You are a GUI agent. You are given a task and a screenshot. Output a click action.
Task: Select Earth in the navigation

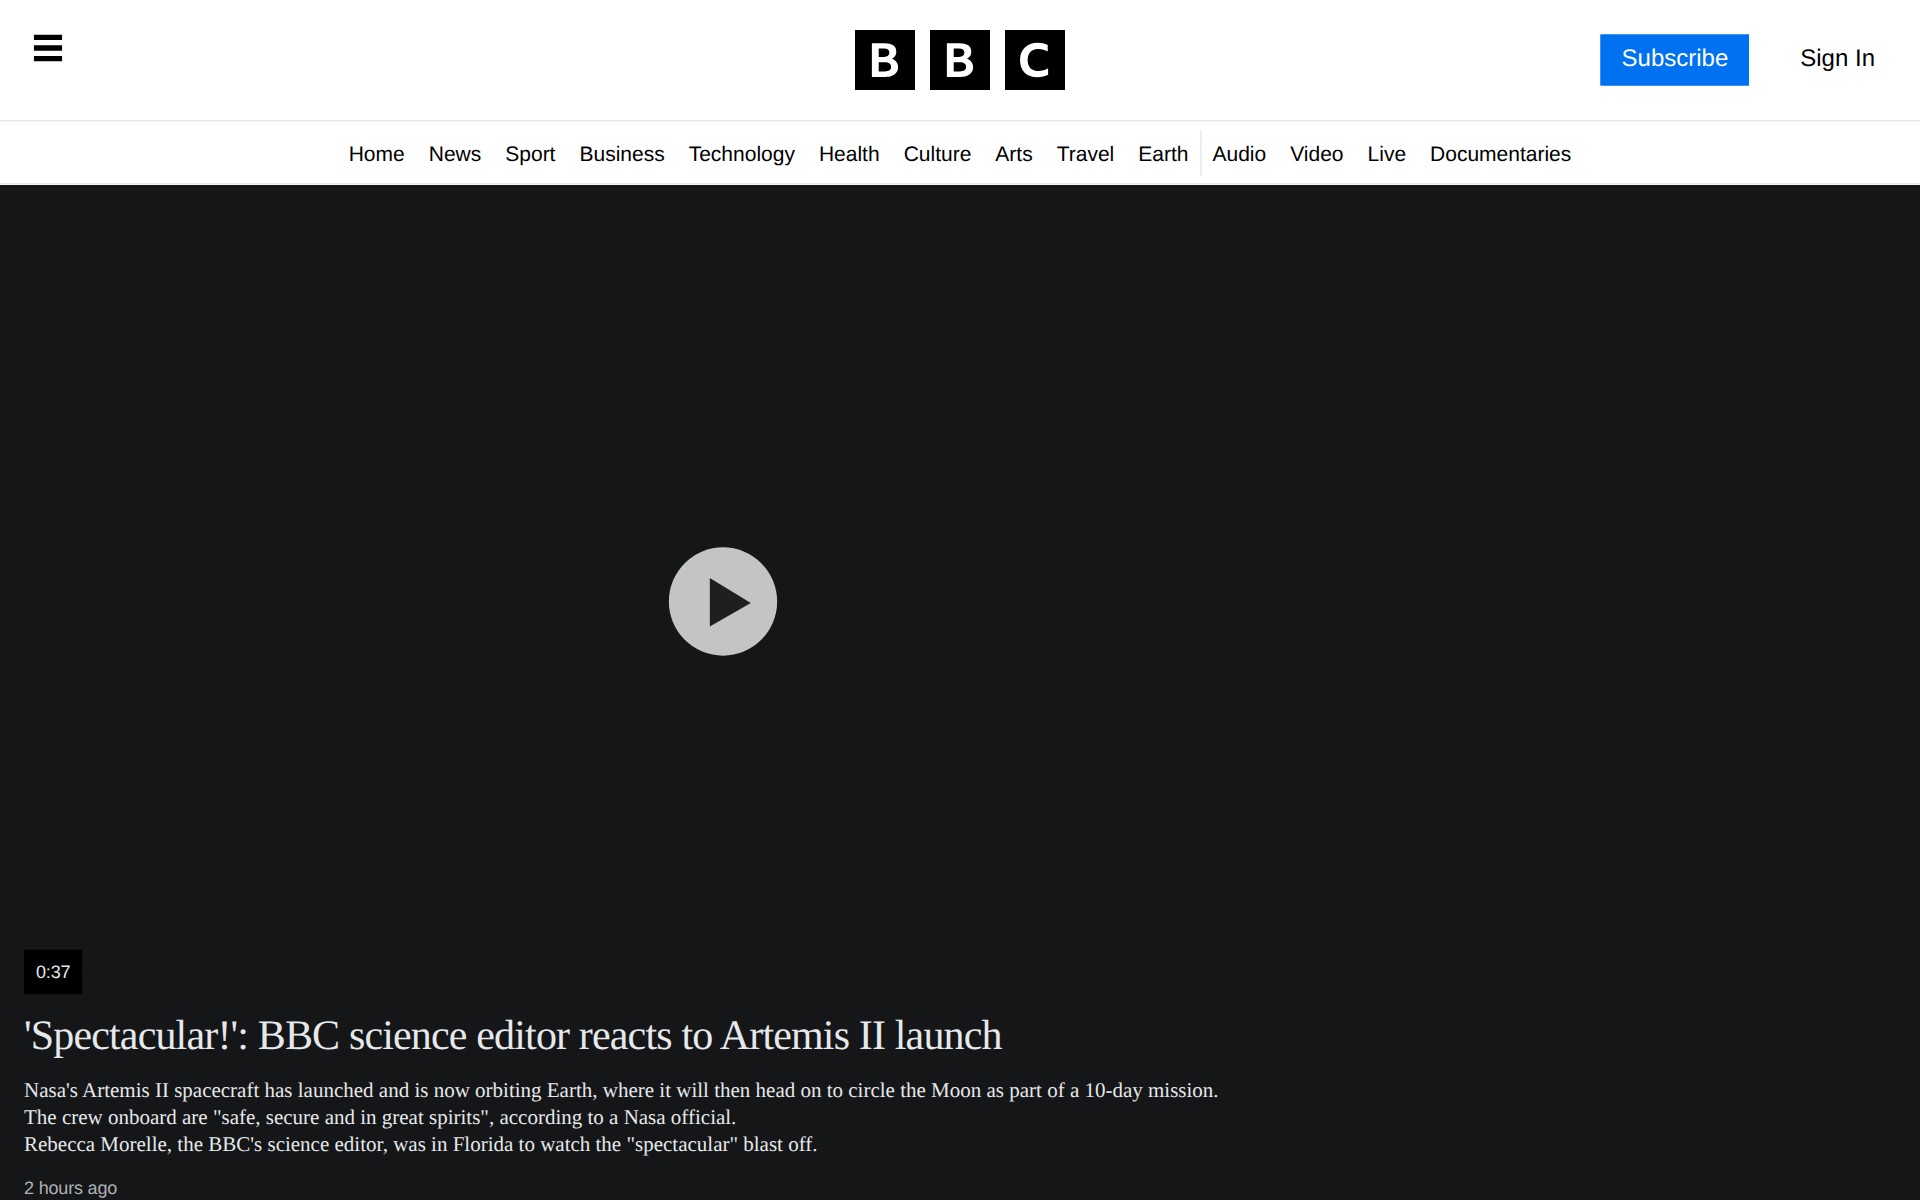(1163, 154)
